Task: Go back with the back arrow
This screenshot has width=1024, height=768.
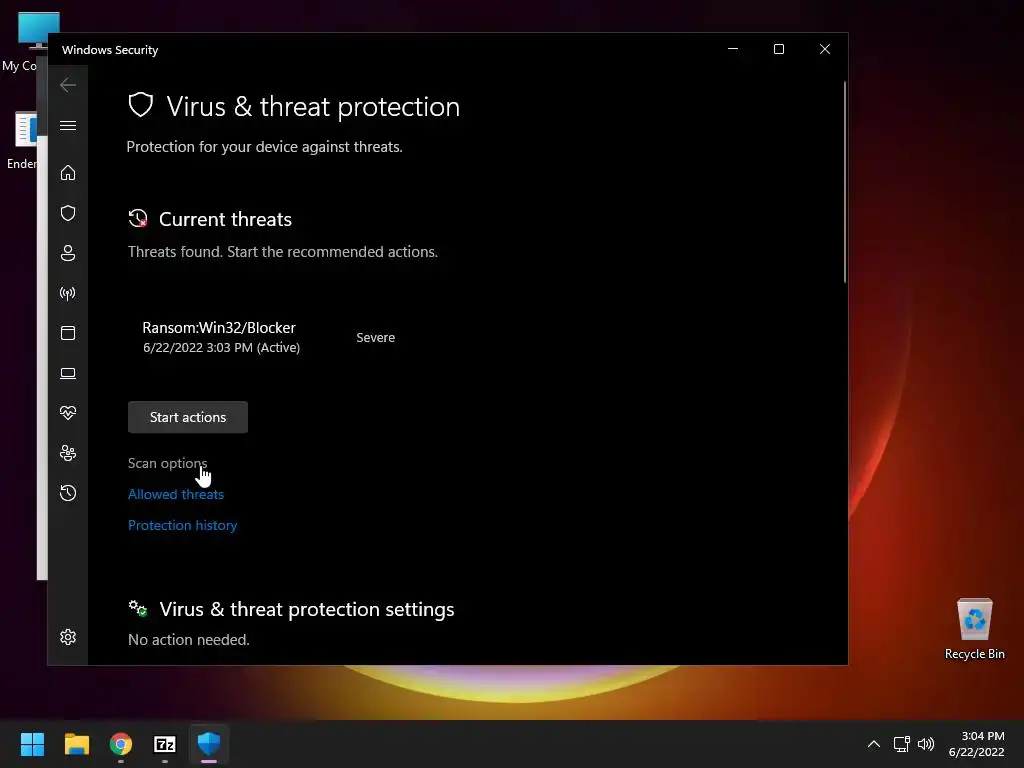Action: (x=68, y=85)
